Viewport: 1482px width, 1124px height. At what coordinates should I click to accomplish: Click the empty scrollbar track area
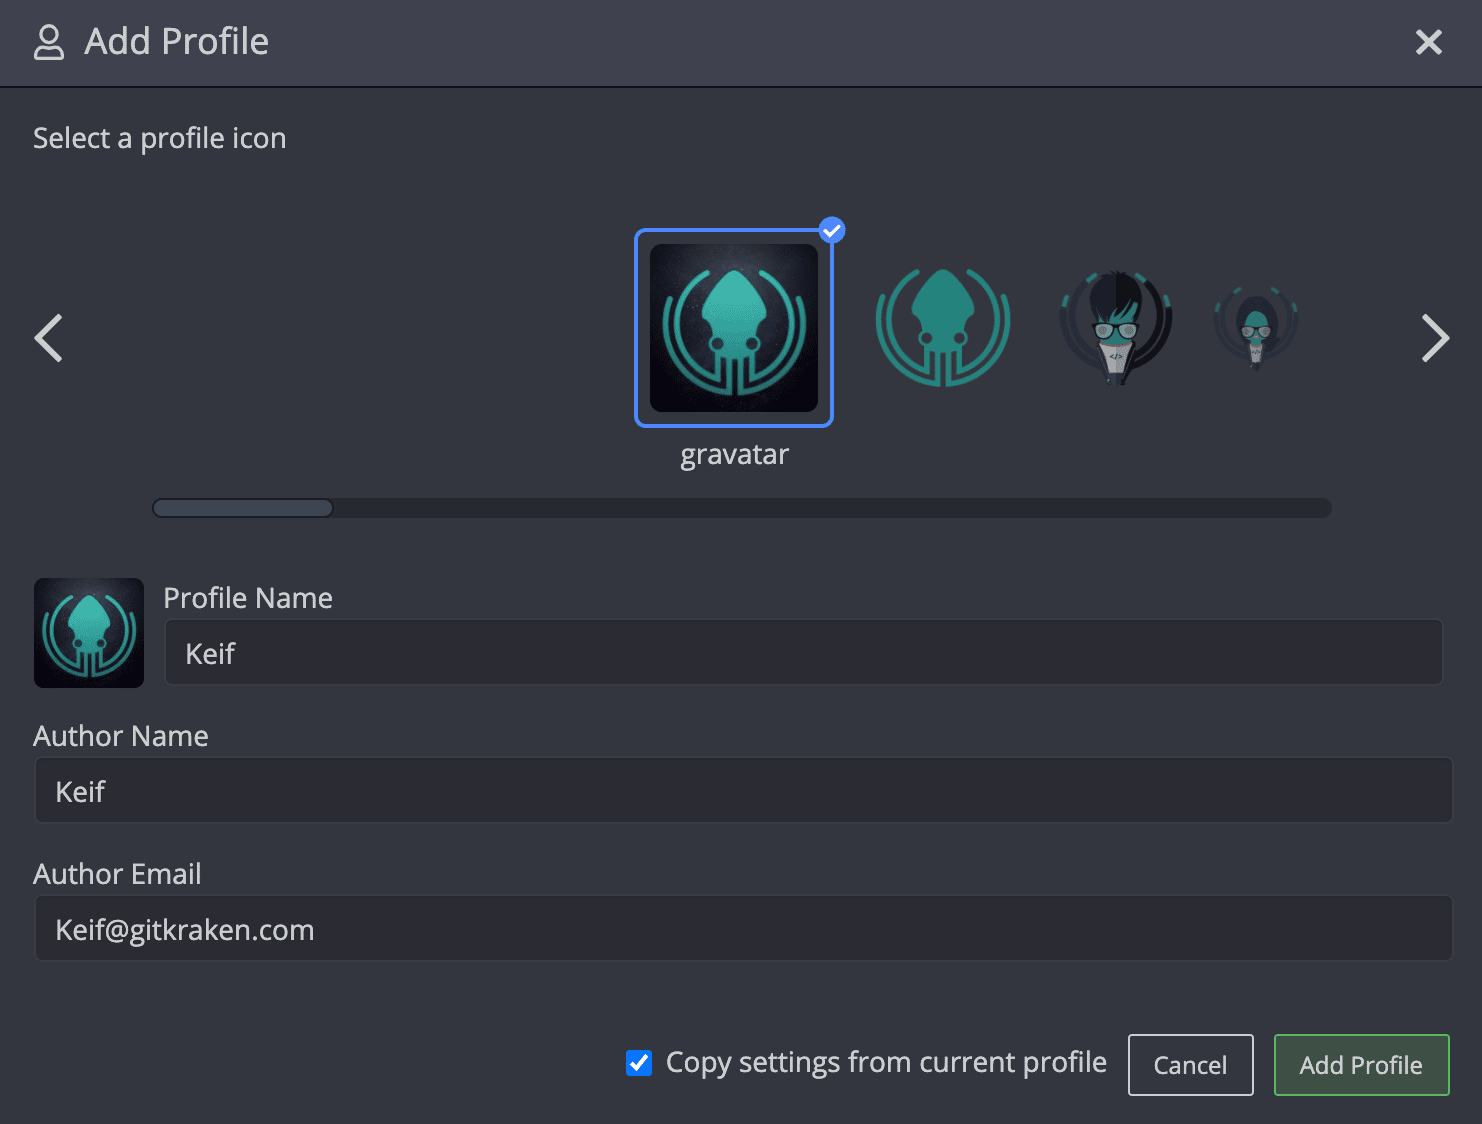coord(830,508)
